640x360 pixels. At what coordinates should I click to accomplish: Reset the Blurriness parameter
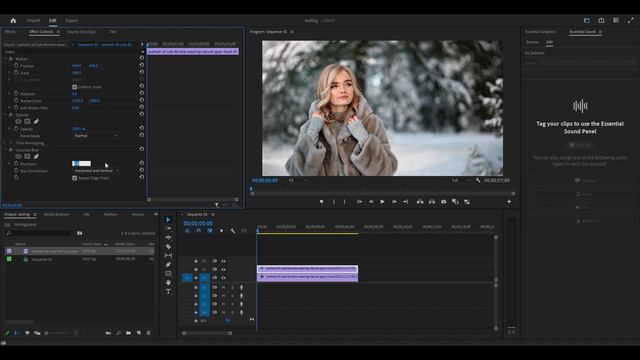point(142,163)
